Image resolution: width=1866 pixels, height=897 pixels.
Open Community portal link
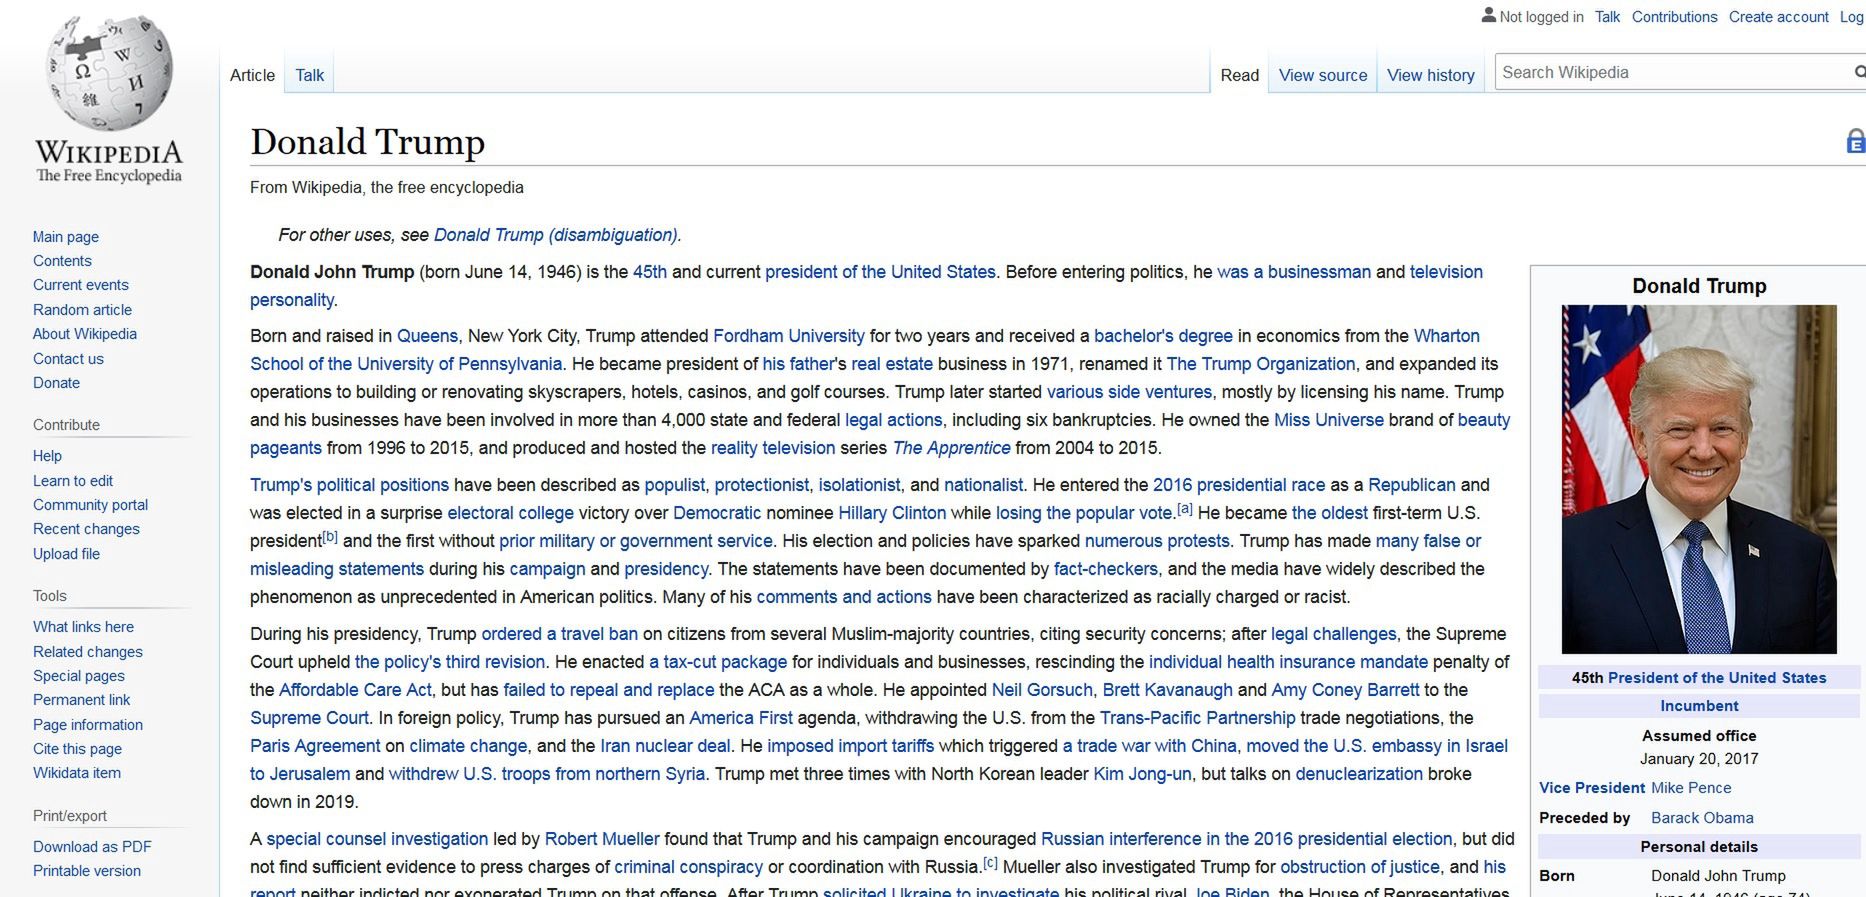coord(90,505)
